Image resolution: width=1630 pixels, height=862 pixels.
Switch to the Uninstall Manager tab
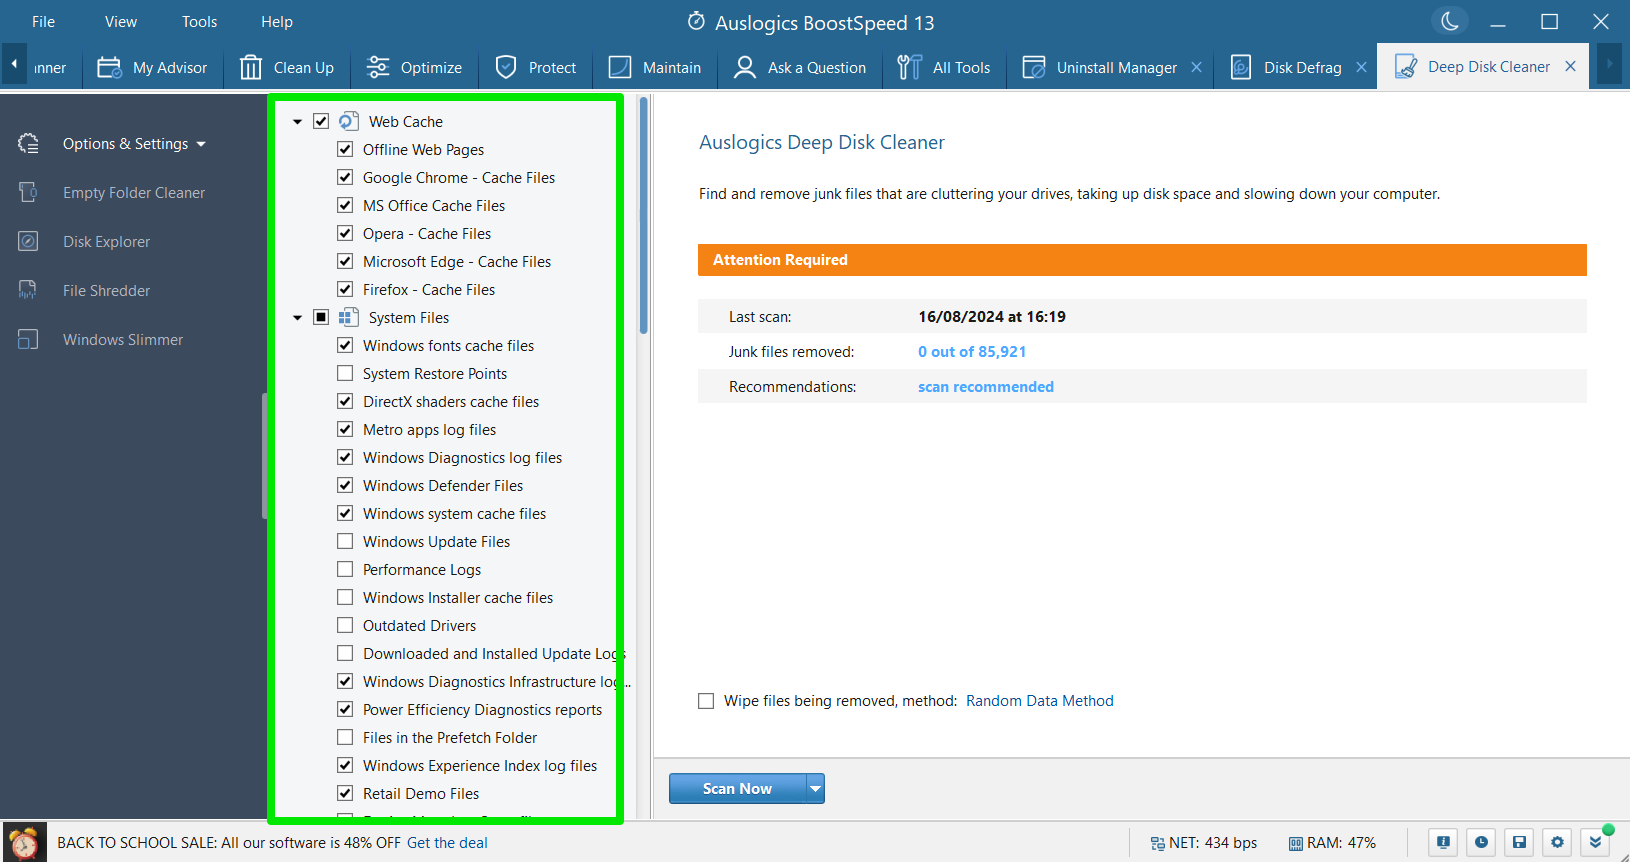click(1100, 67)
